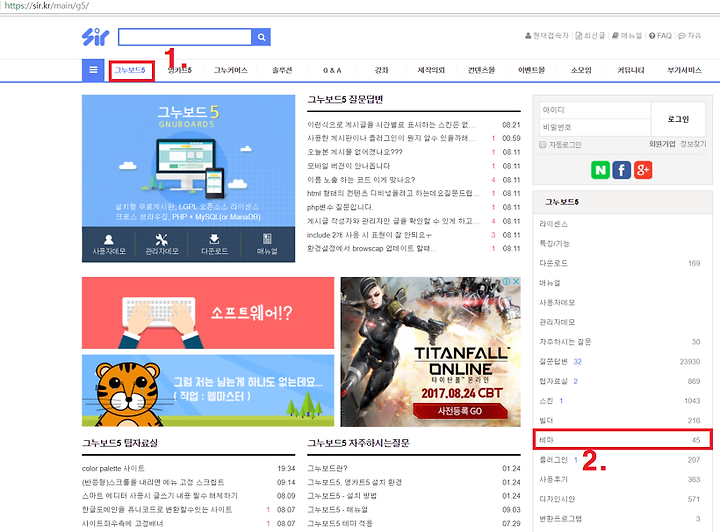Viewport: 720px width, 532px height.
Task: Open the tiger 웹마스터 banner
Action: 208,391
